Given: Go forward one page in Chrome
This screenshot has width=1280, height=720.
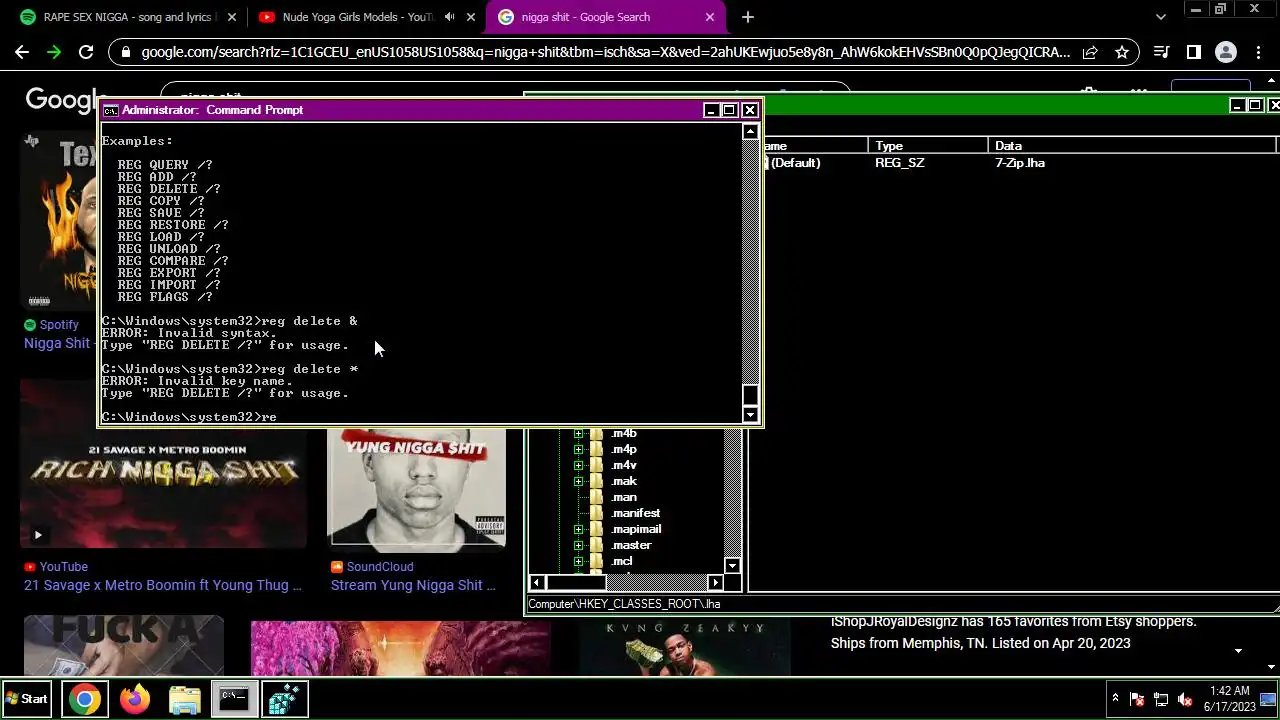Looking at the screenshot, I should tap(54, 52).
